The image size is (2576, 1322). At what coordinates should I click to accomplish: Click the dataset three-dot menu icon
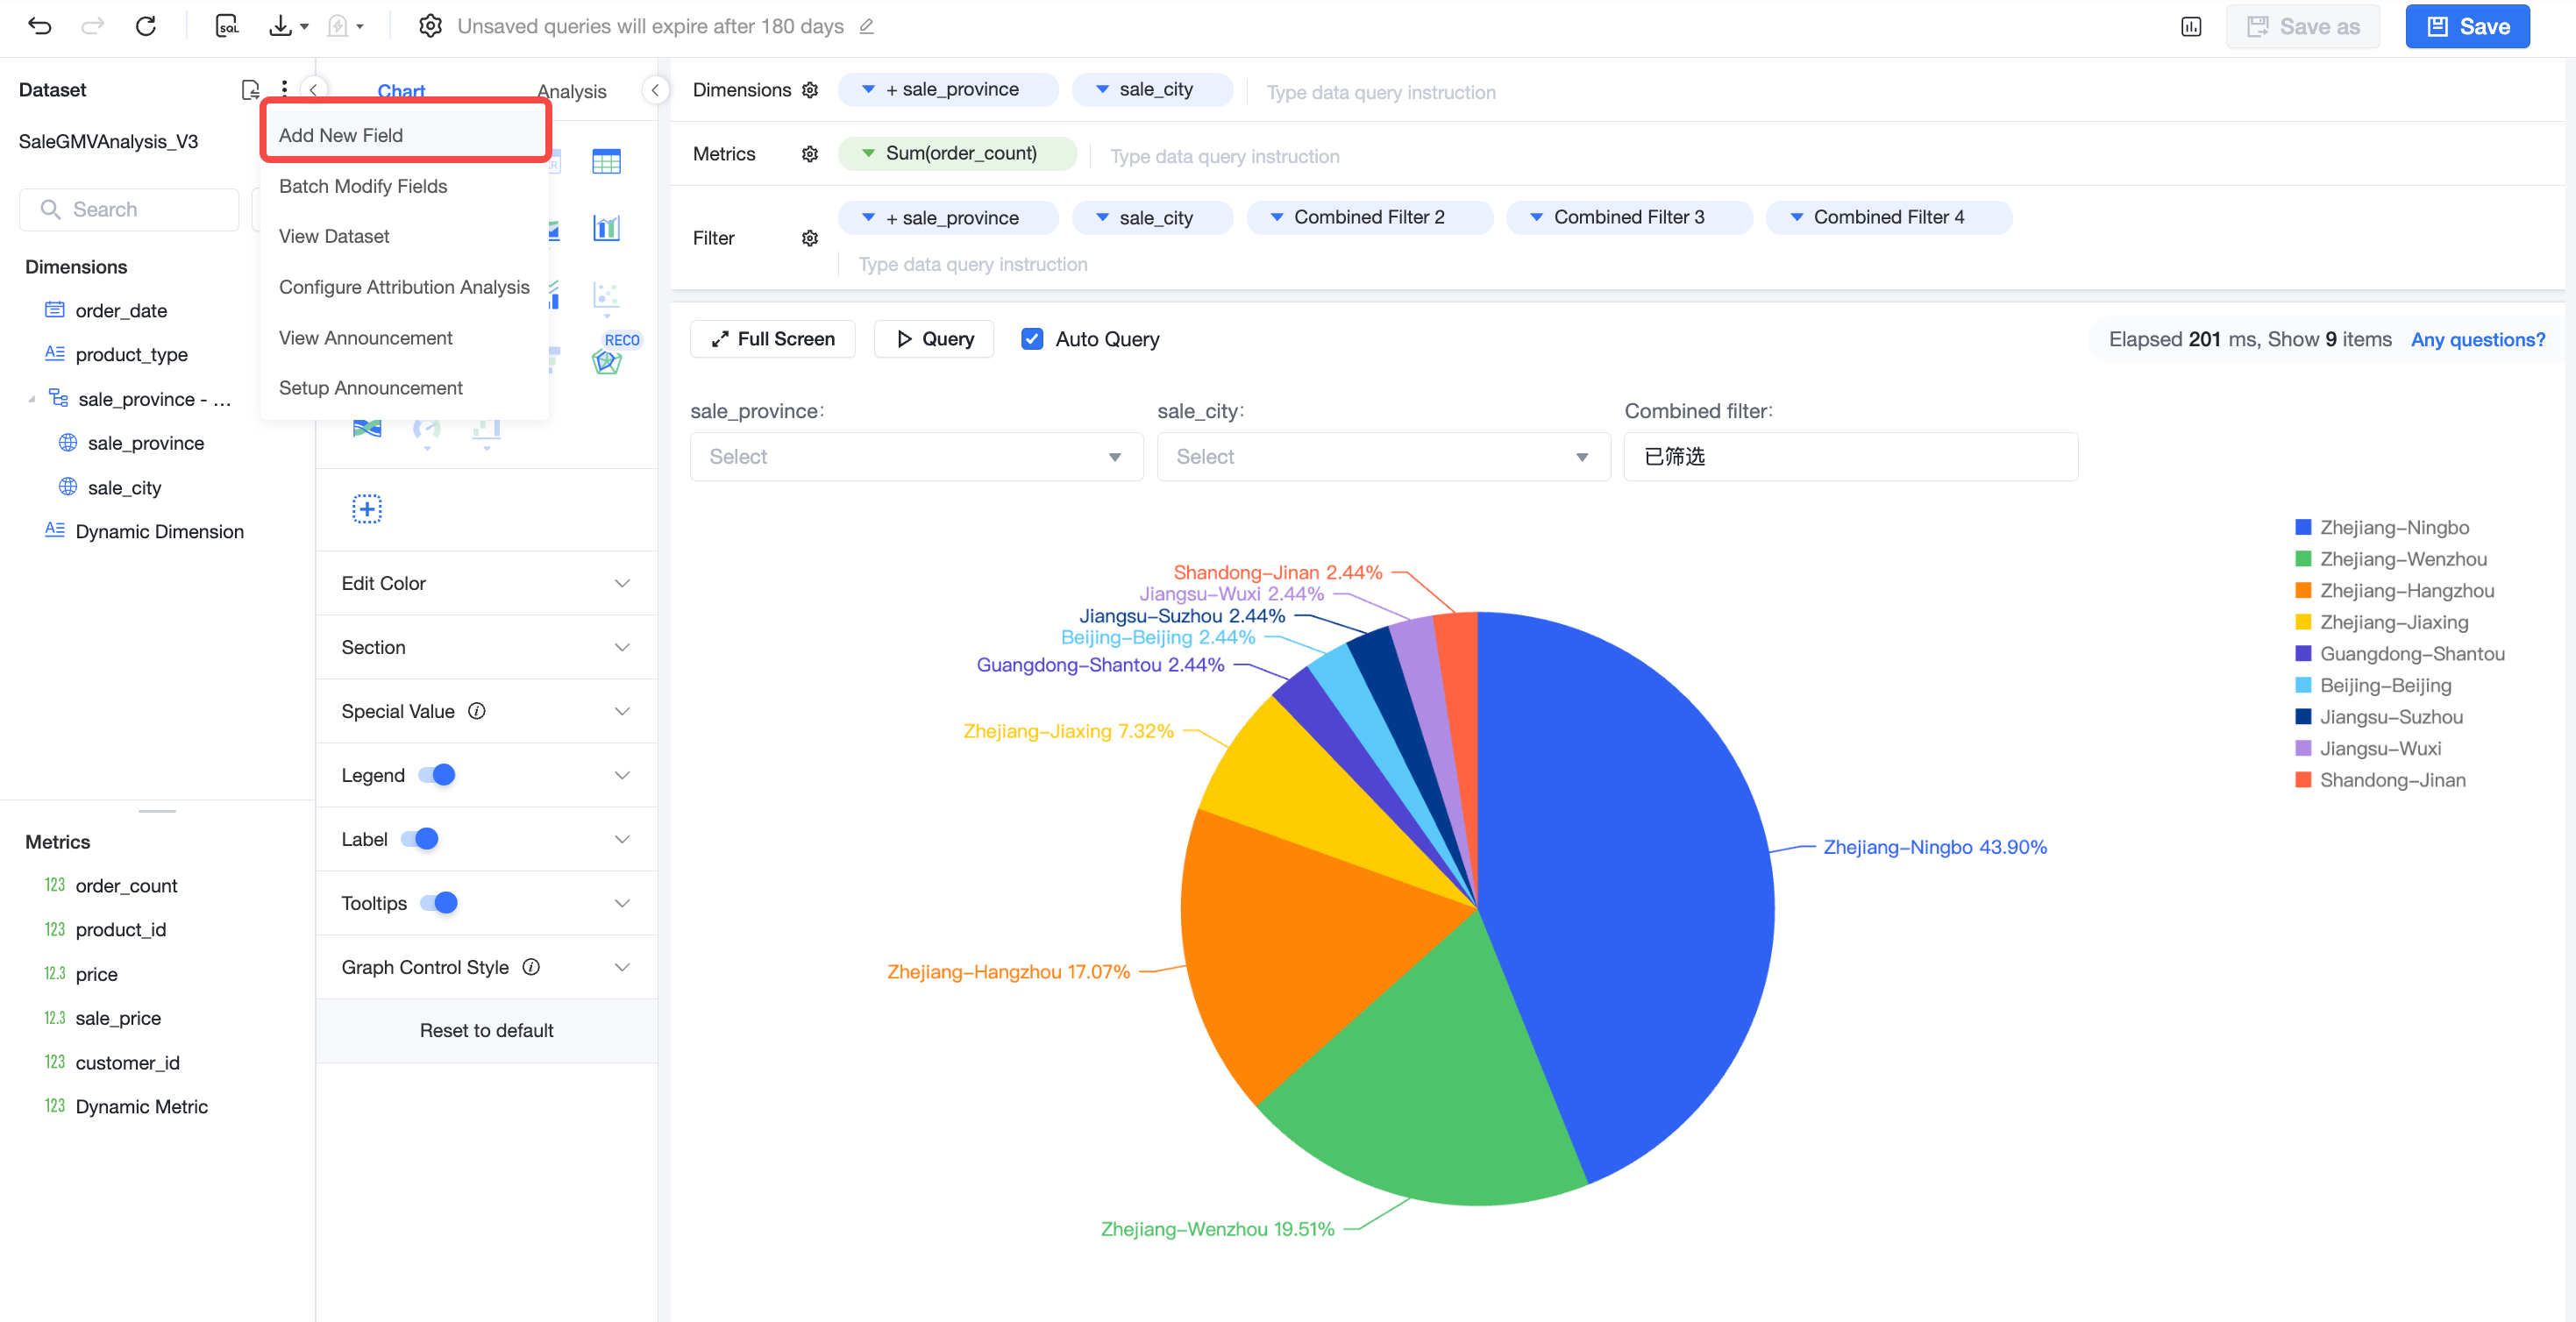[285, 89]
